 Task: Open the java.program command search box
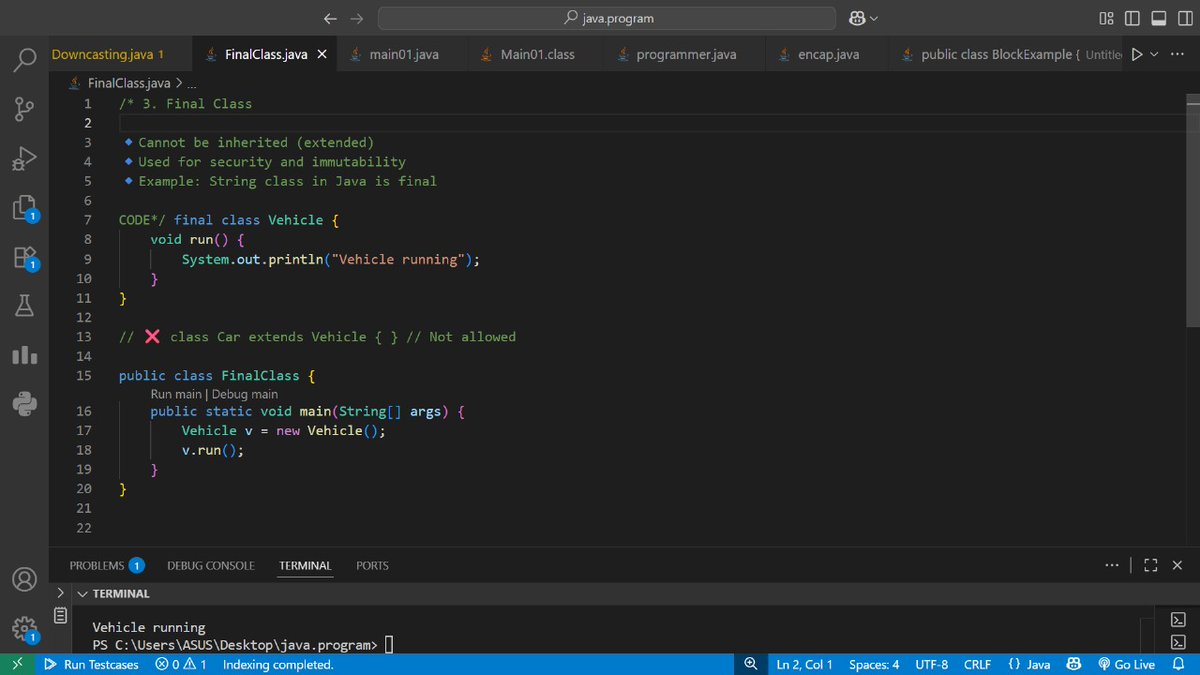[607, 18]
